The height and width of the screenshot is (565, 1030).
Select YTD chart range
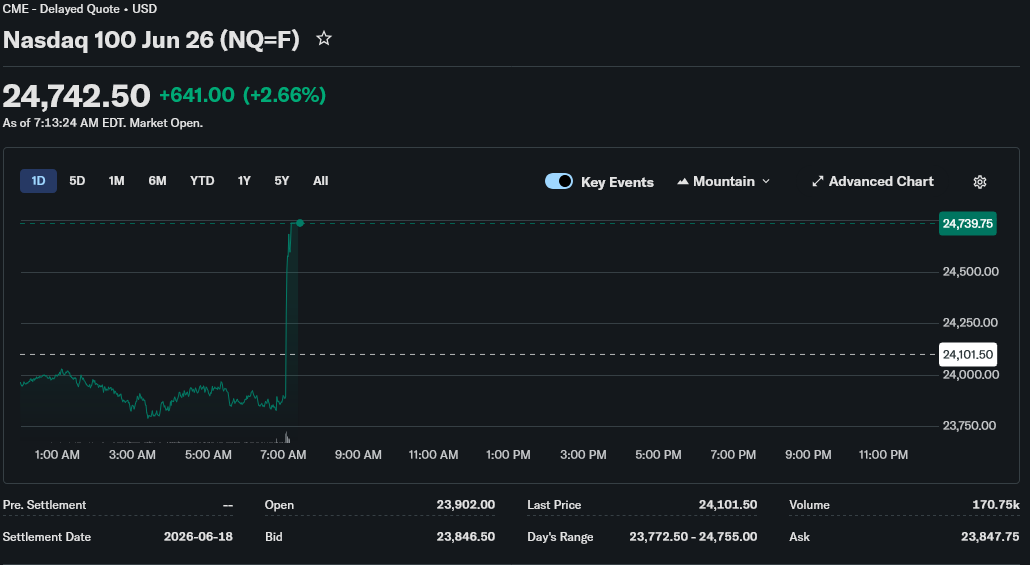click(x=202, y=181)
